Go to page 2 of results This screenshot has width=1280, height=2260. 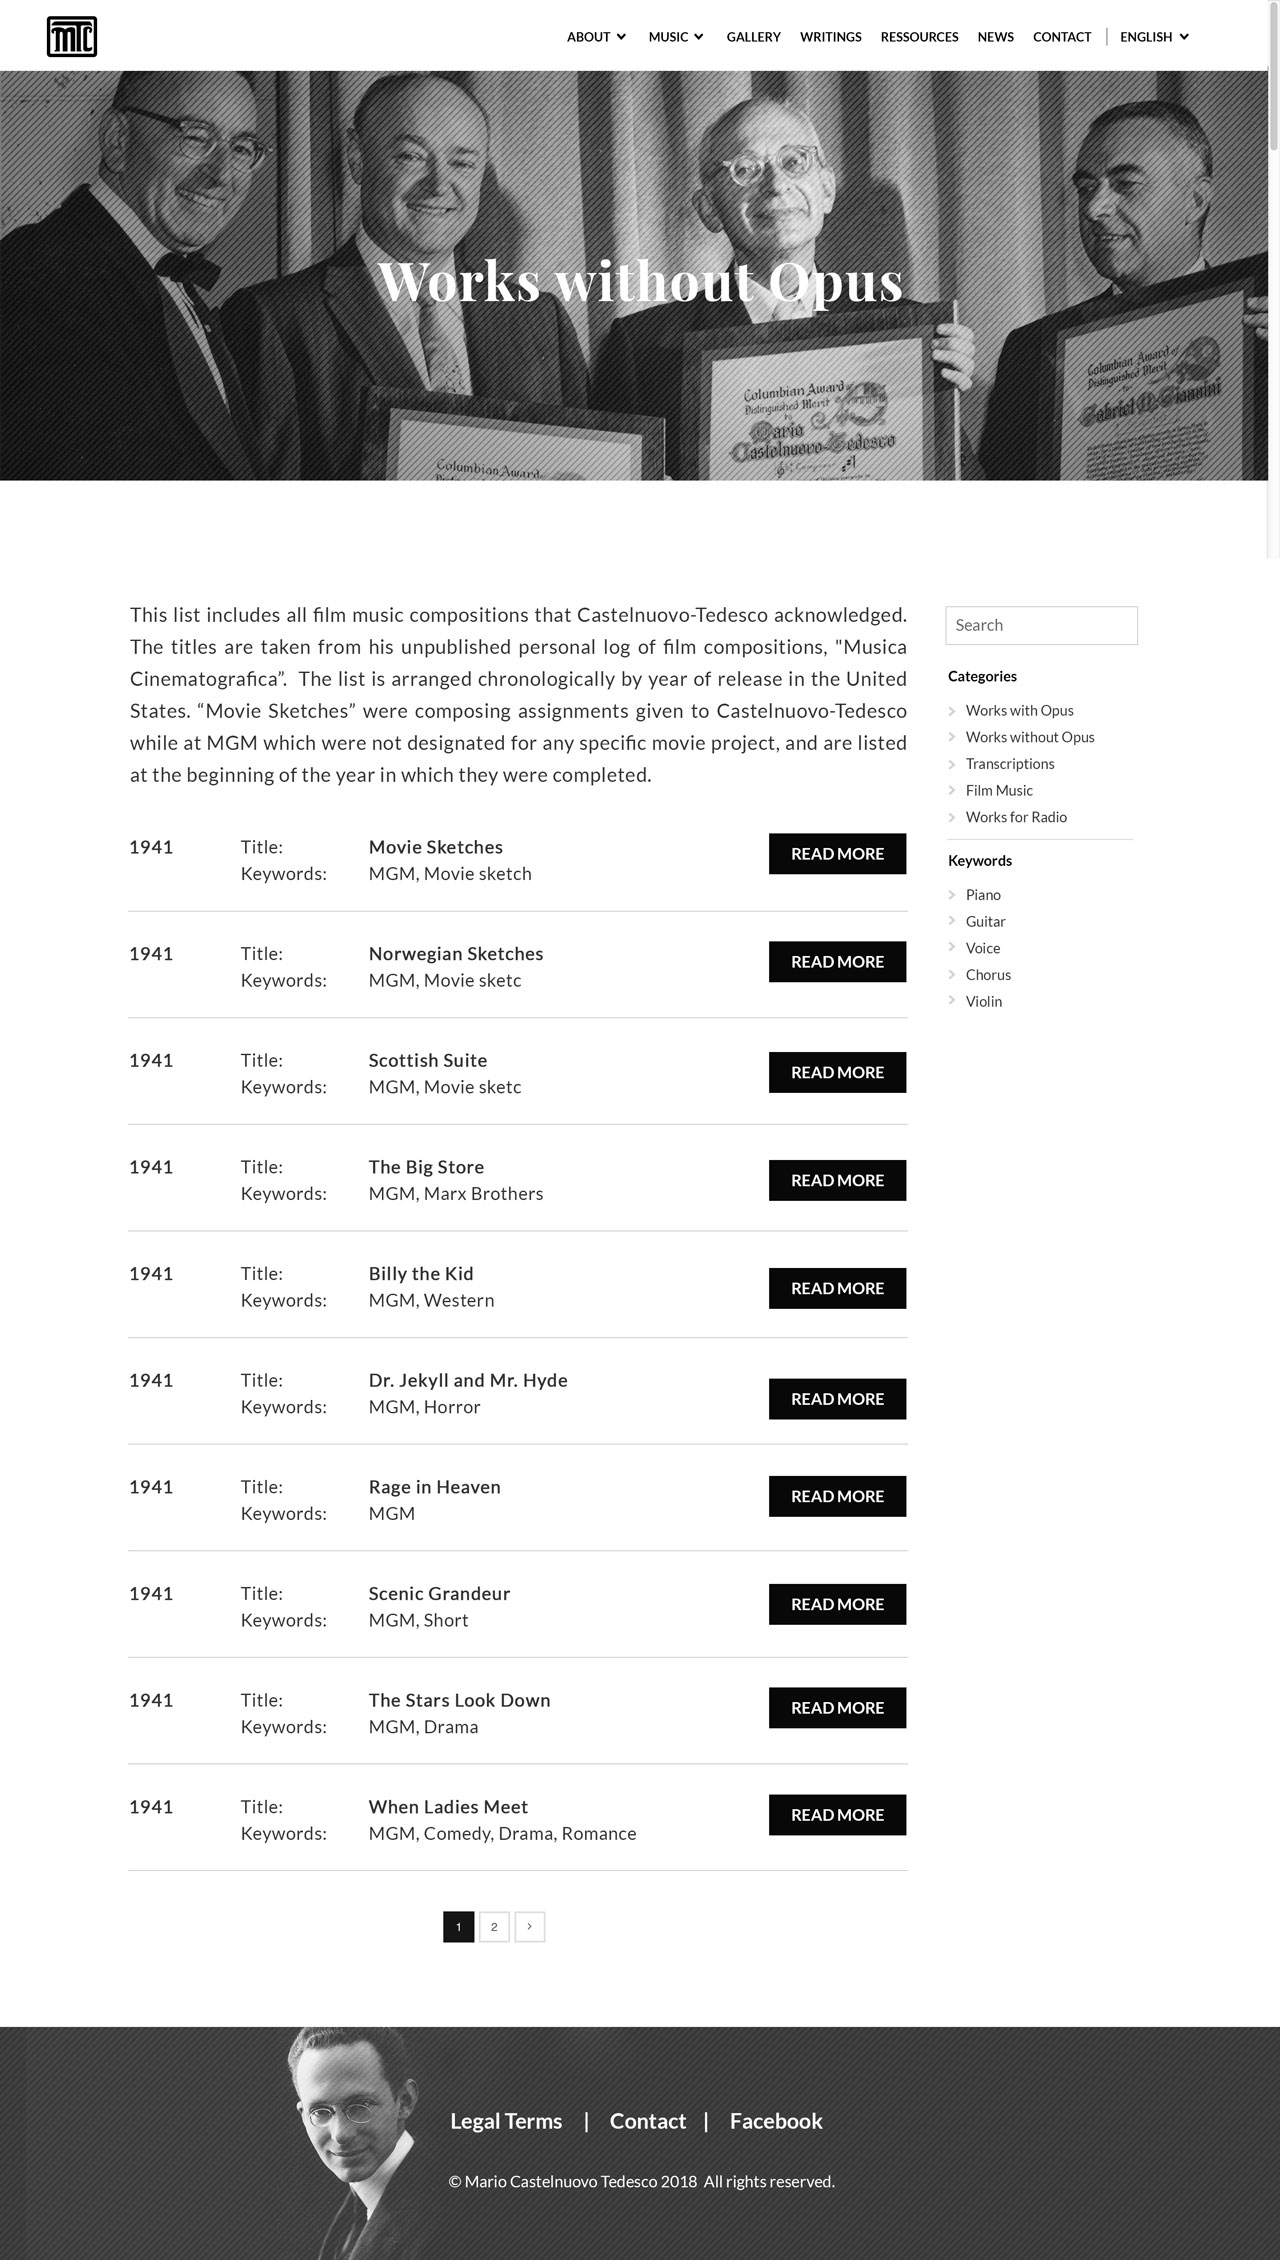point(494,1927)
